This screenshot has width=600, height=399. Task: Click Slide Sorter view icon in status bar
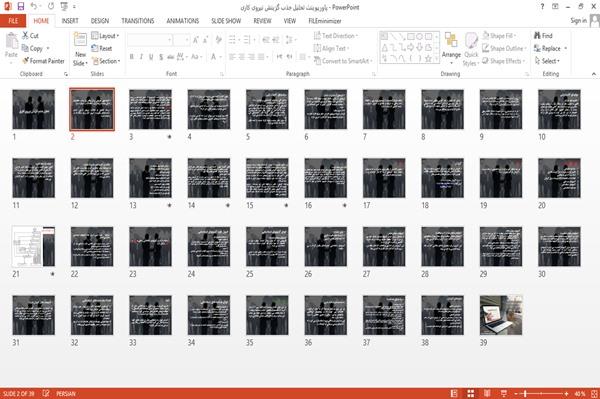click(471, 394)
